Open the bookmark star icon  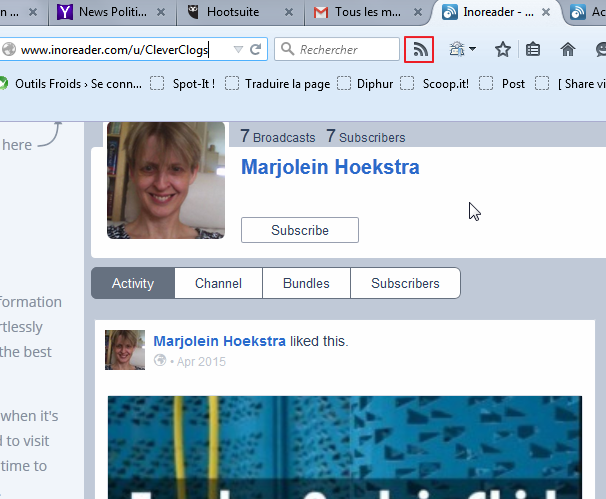point(502,49)
